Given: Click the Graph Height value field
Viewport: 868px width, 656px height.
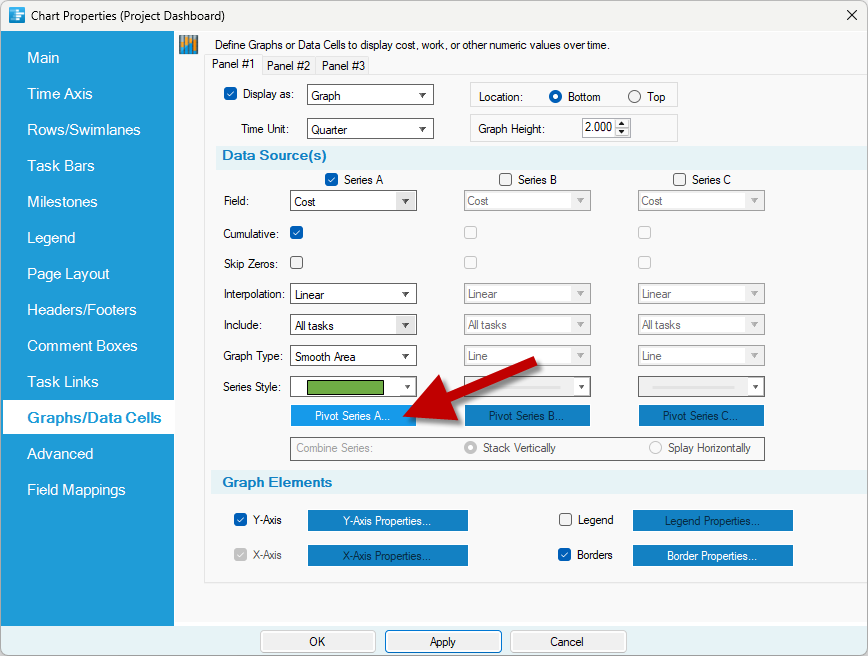Looking at the screenshot, I should click(599, 127).
